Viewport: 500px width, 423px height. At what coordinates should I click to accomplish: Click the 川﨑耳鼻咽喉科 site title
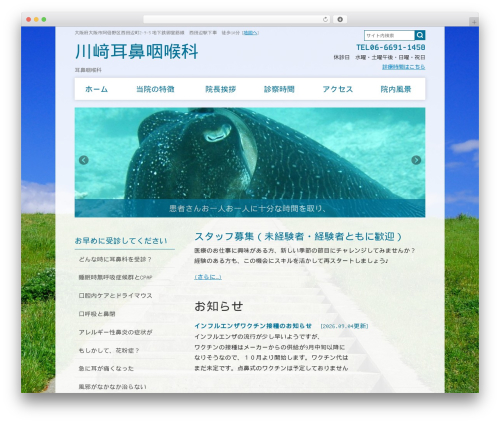[x=137, y=52]
